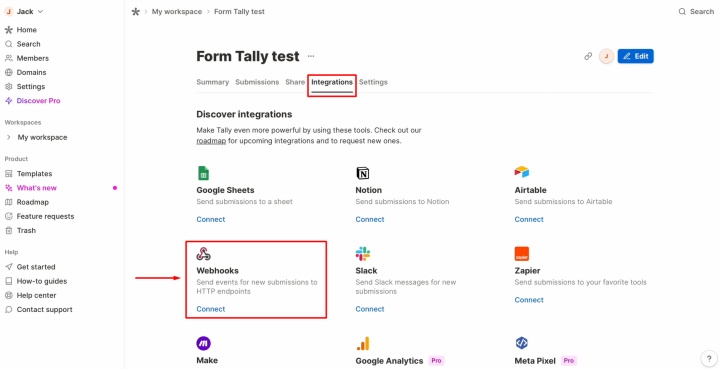Click the Slack logo icon
The height and width of the screenshot is (369, 720).
[x=363, y=254]
